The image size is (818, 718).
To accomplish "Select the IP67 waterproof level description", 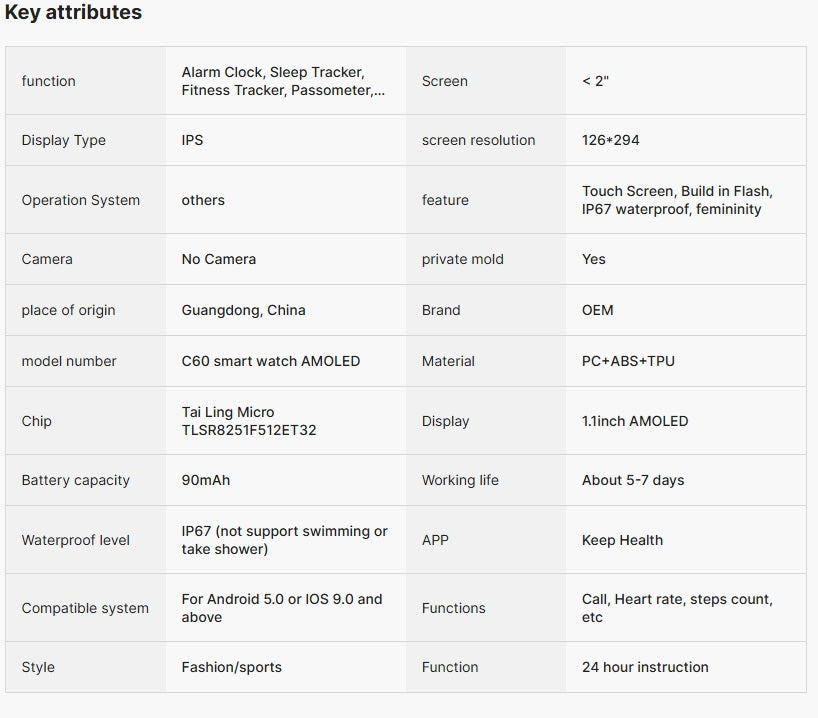I will [x=284, y=540].
